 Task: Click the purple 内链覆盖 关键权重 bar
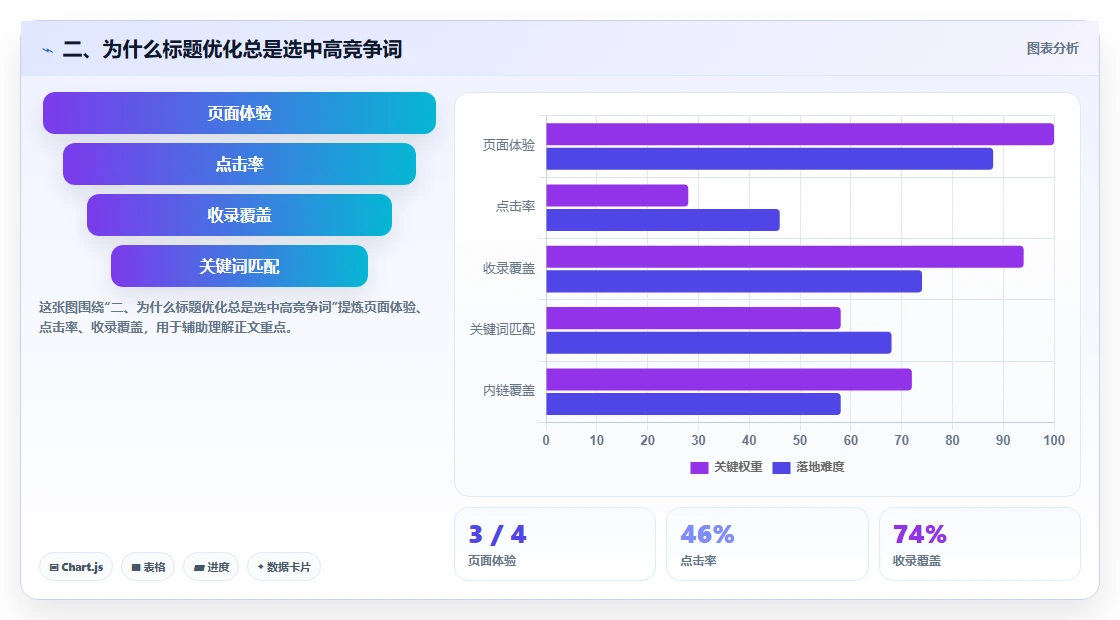tap(729, 379)
